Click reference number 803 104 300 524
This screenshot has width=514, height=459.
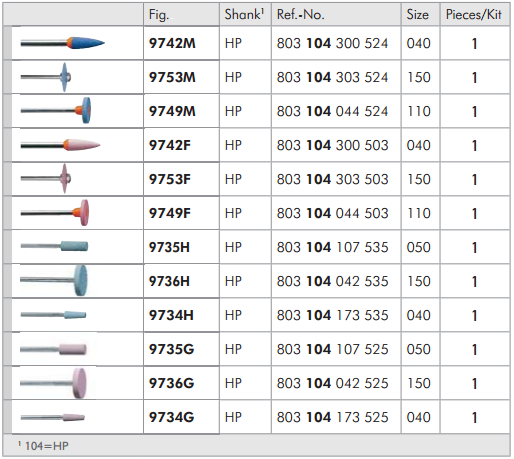[332, 43]
